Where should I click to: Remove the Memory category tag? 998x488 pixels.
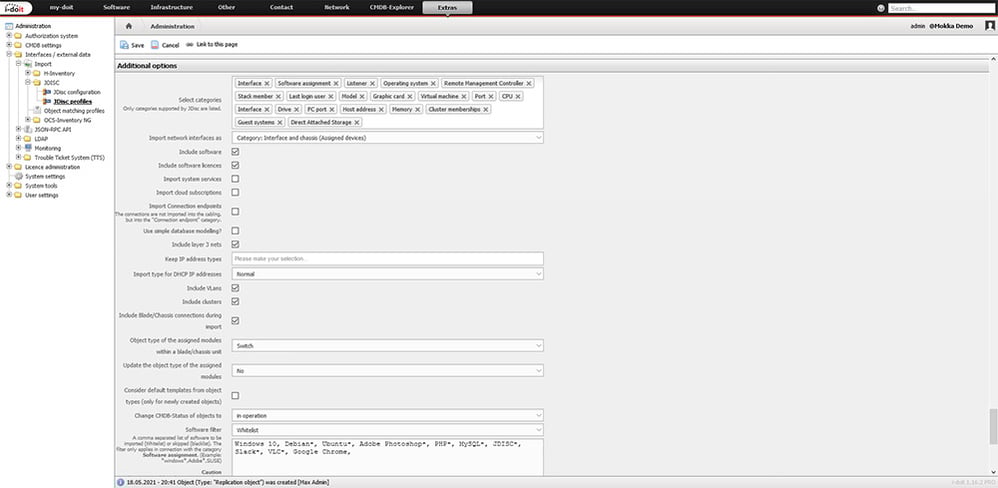418,109
